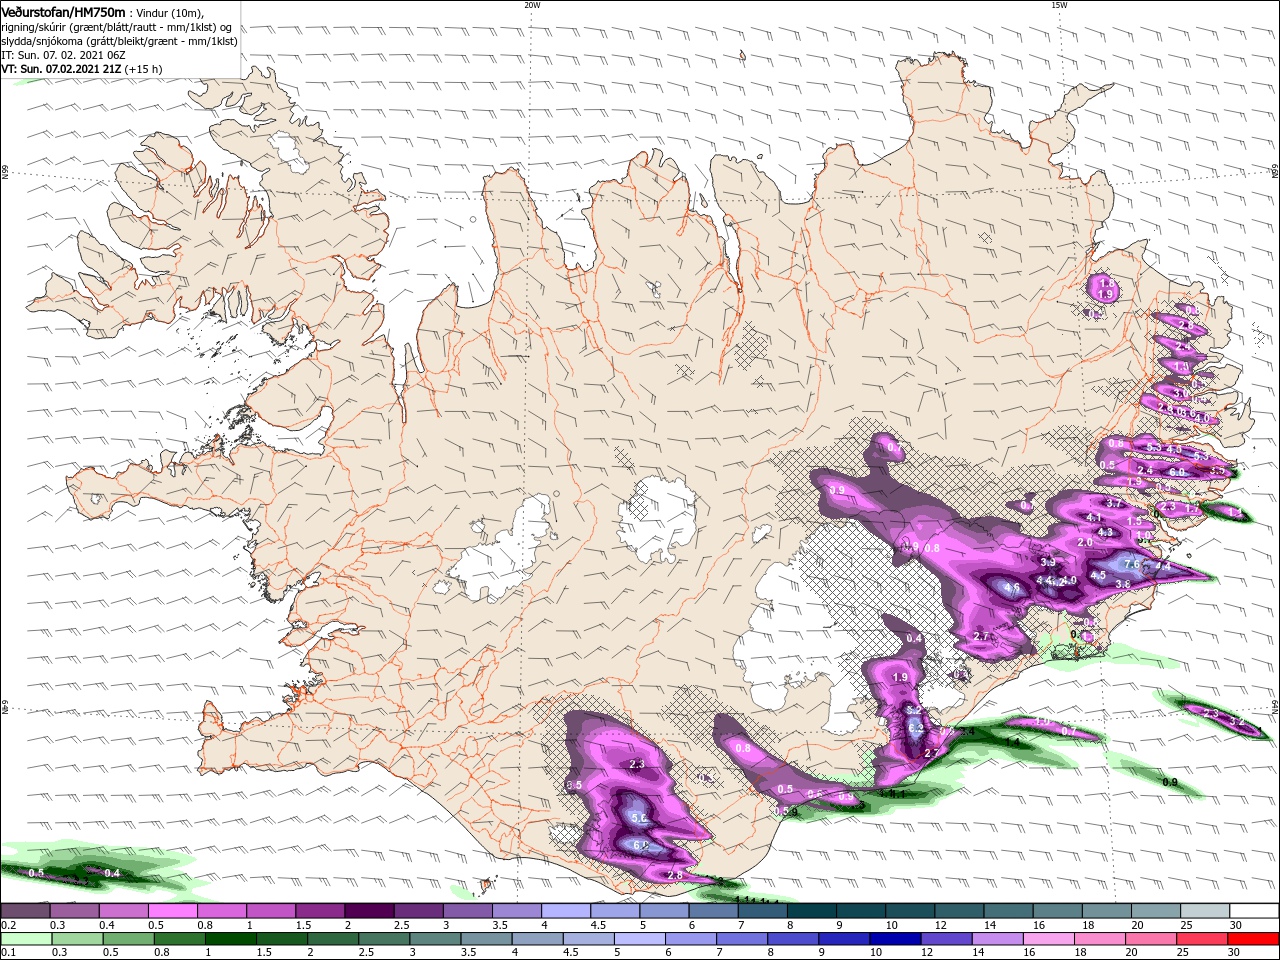Image resolution: width=1280 pixels, height=960 pixels.
Task: Click the 0.1 label in rain legend
Action: click(8, 954)
